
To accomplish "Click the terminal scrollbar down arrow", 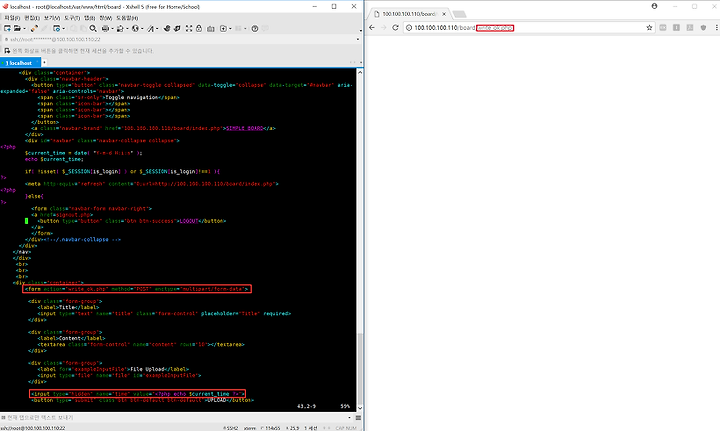I will [360, 407].
